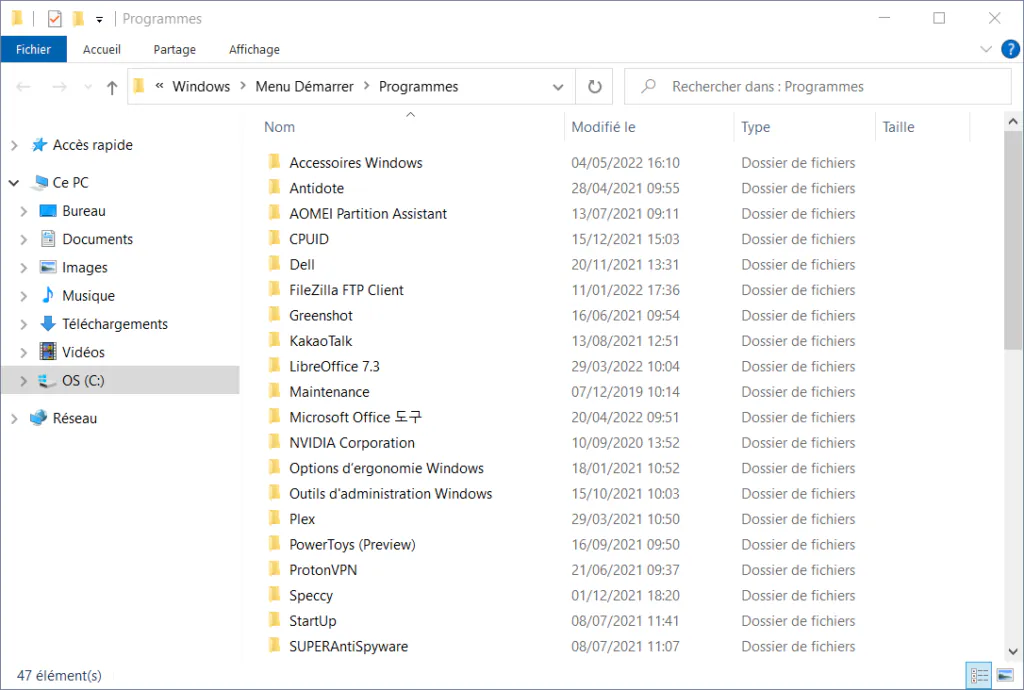This screenshot has height=690, width=1024.
Task: Click the Documents sidebar icon
Action: click(x=48, y=239)
